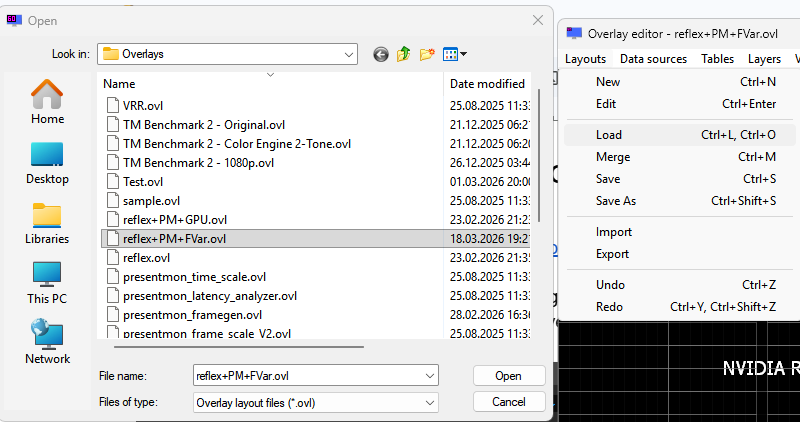Click the sample.ovl file icon
The width and height of the screenshot is (800, 422).
[112, 201]
